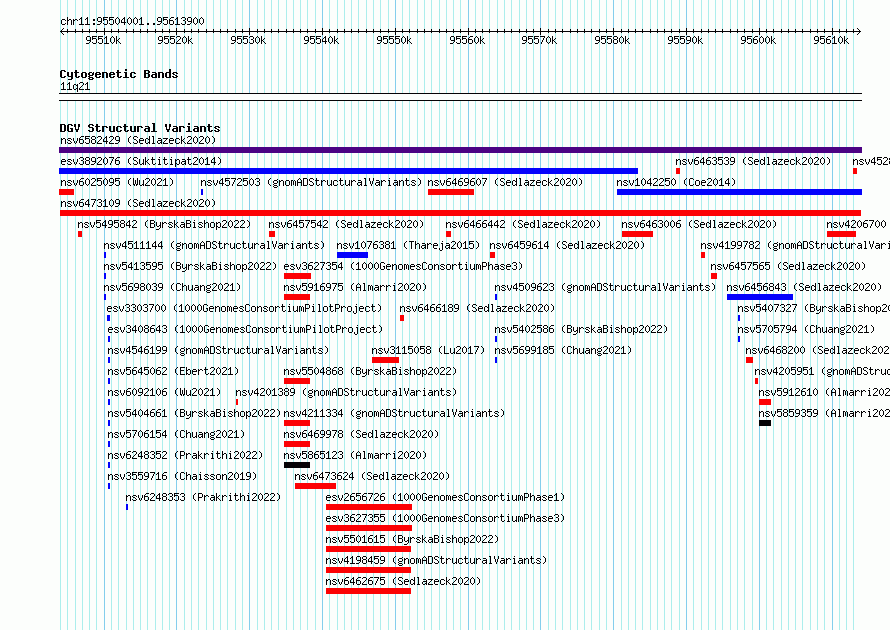890x630 pixels.
Task: Click esv3627355 (1000GenomesConsortiumPhase3) label
Action: pyautogui.click(x=445, y=518)
